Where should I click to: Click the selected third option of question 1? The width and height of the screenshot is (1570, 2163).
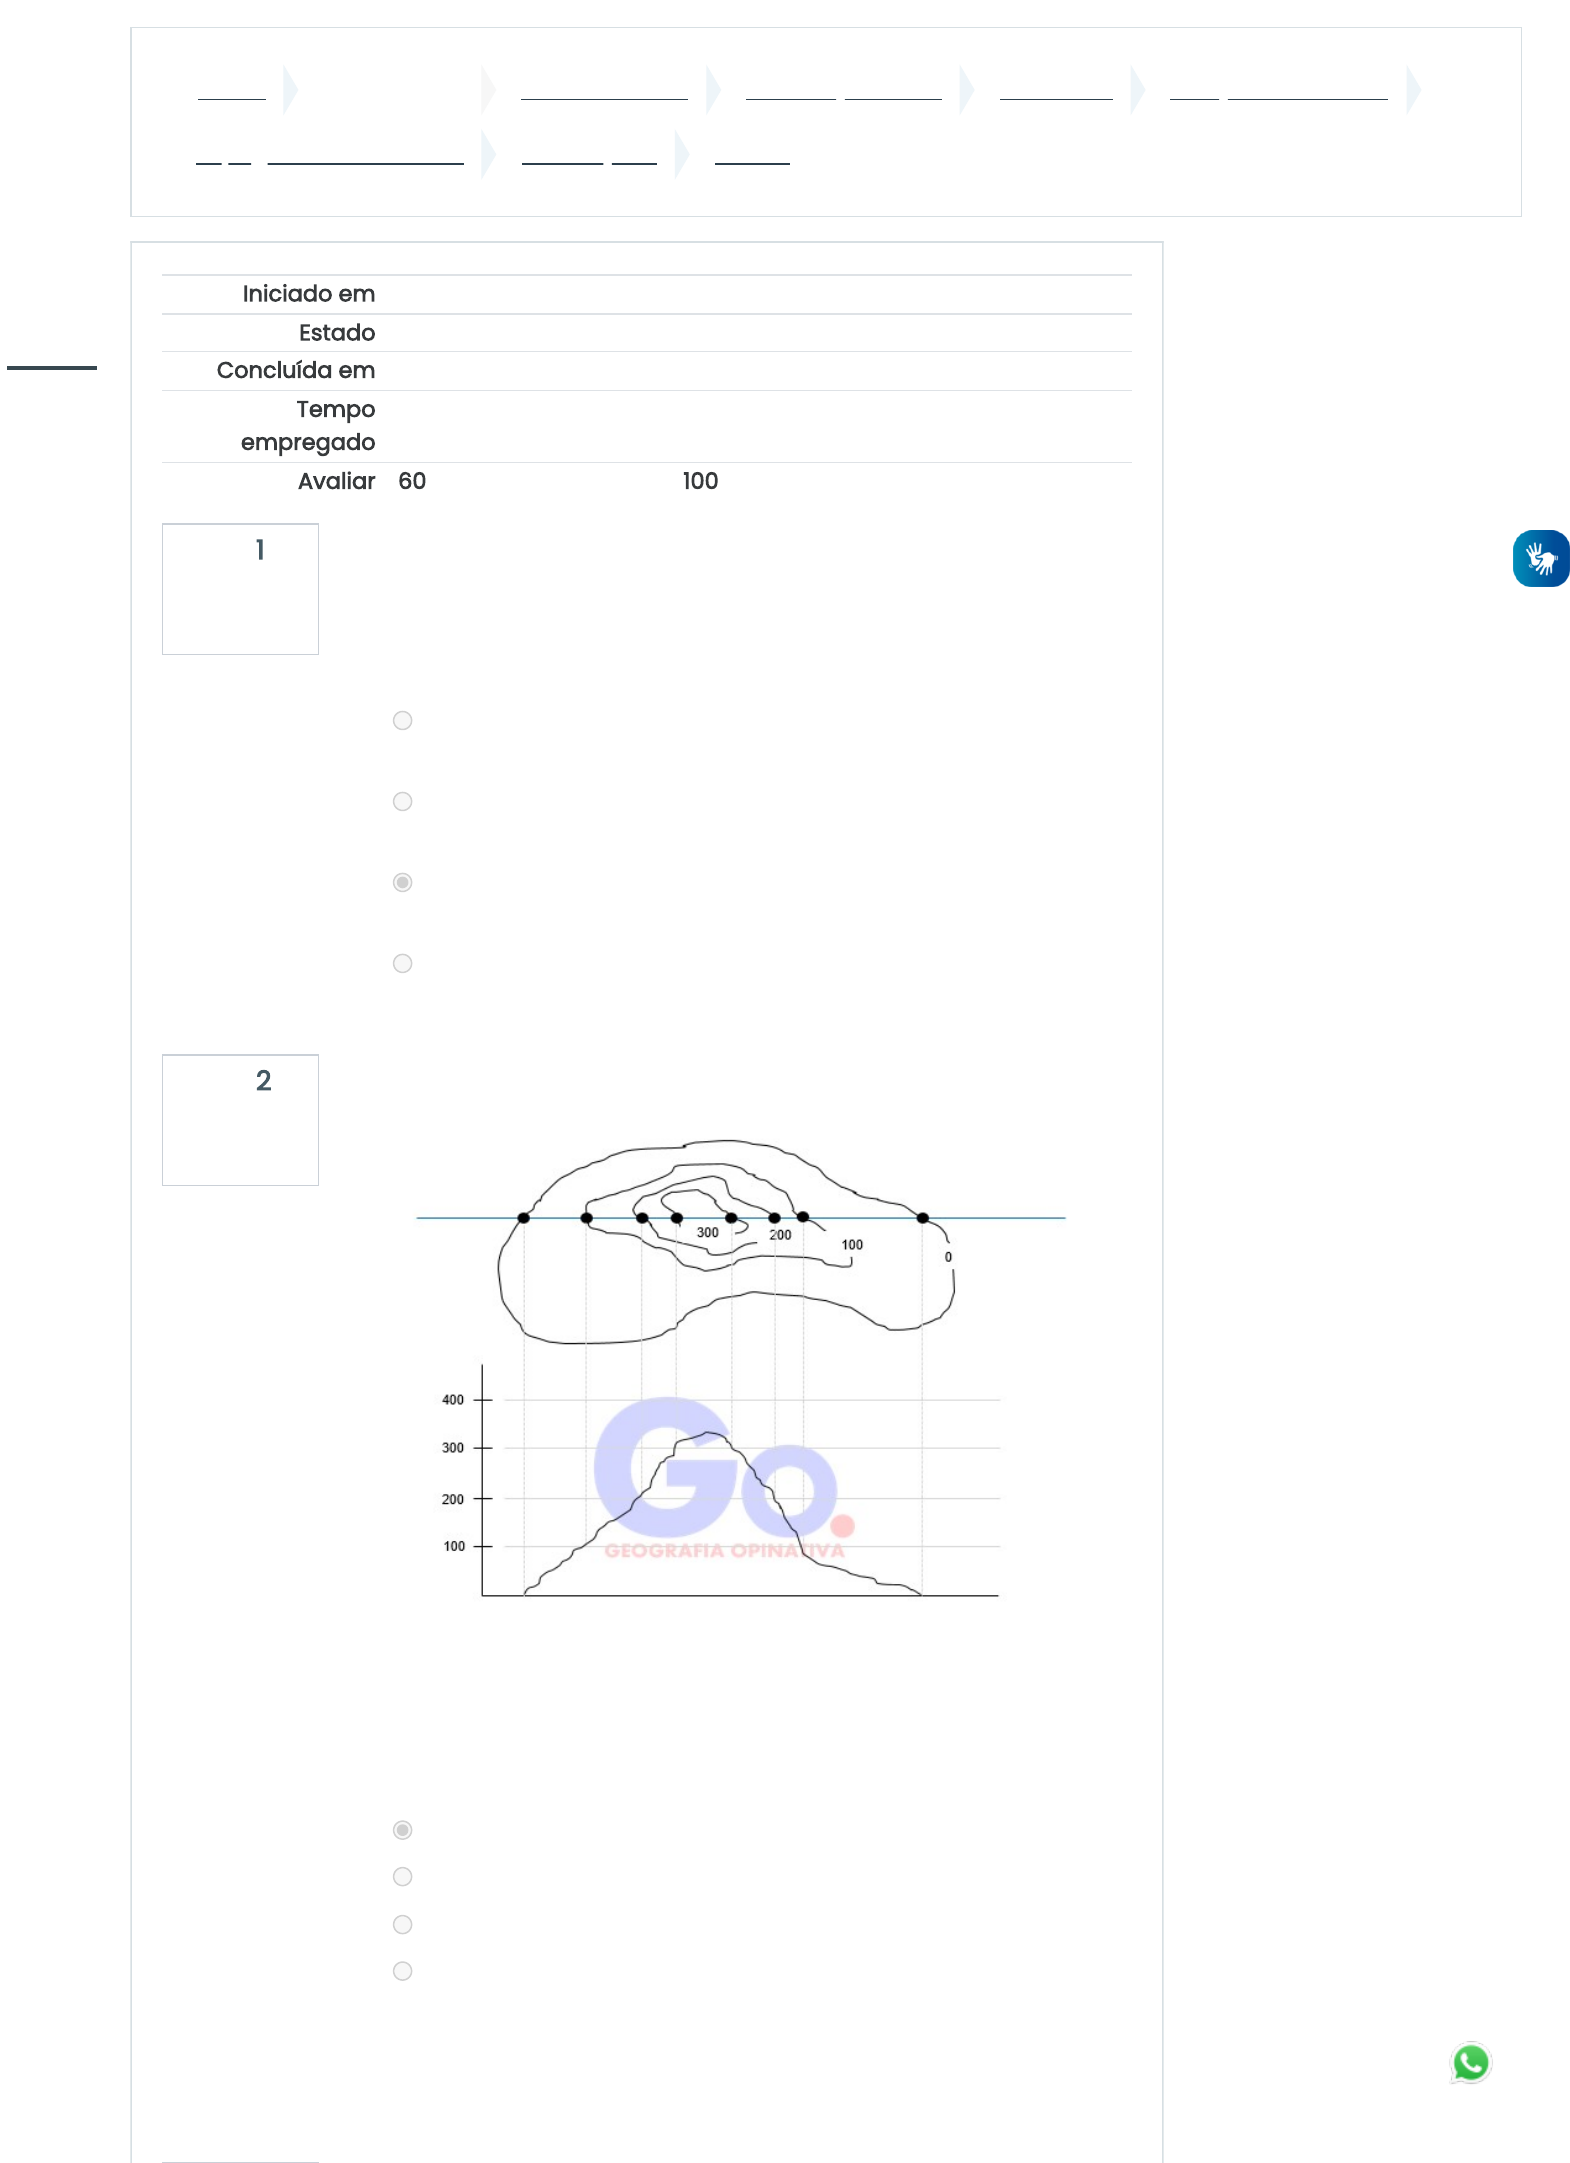(x=402, y=883)
